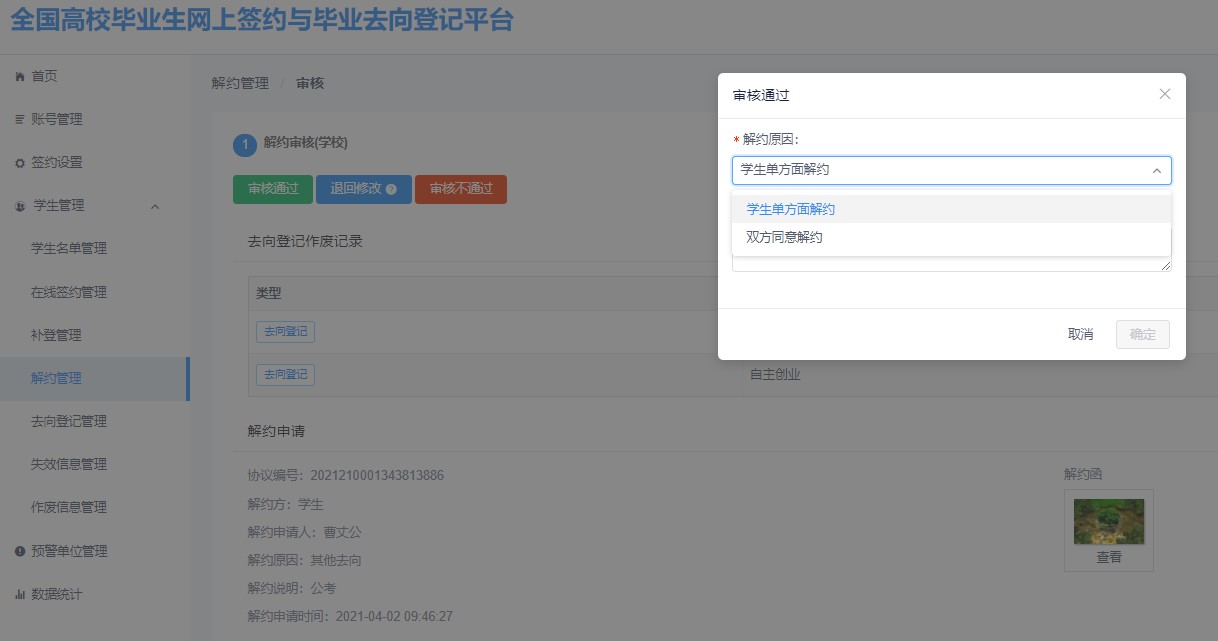Choose 学生单方面解约 from the dropdown list

click(790, 209)
